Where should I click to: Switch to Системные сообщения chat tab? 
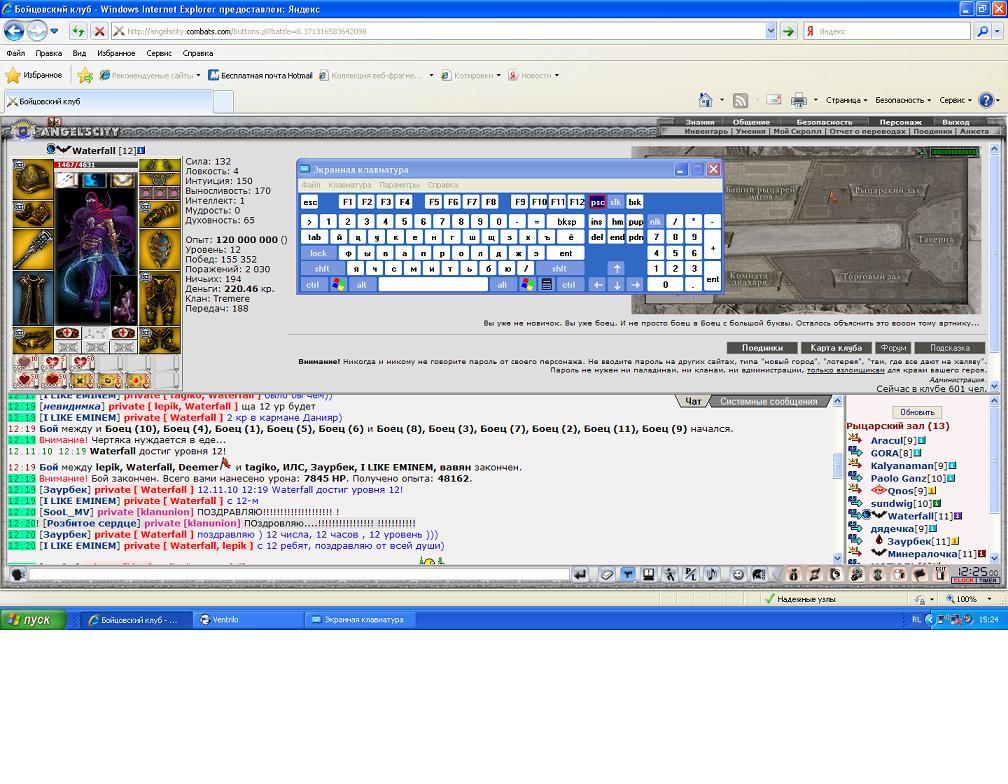coord(768,402)
